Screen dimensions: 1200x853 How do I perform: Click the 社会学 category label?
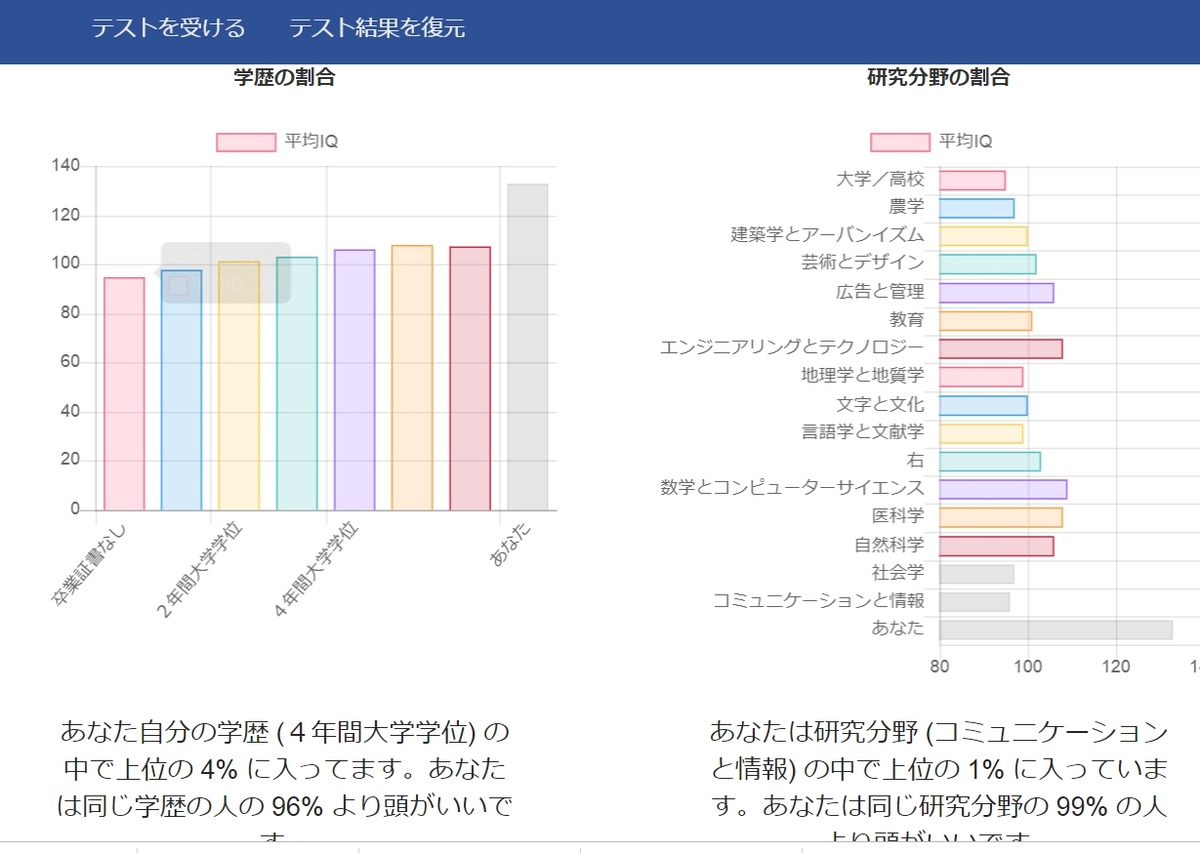point(898,573)
